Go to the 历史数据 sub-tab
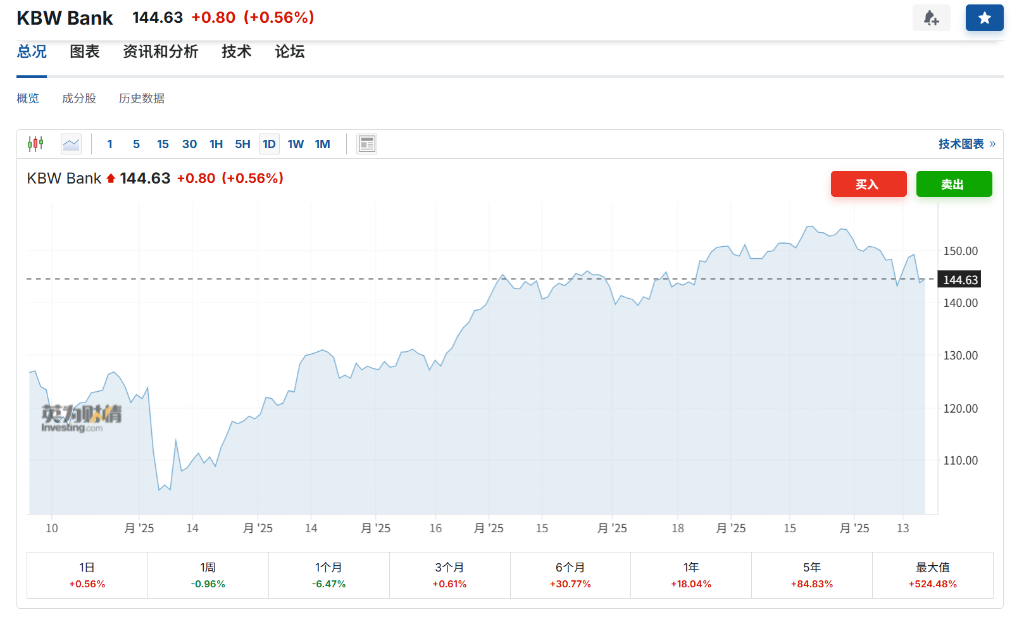 (141, 98)
